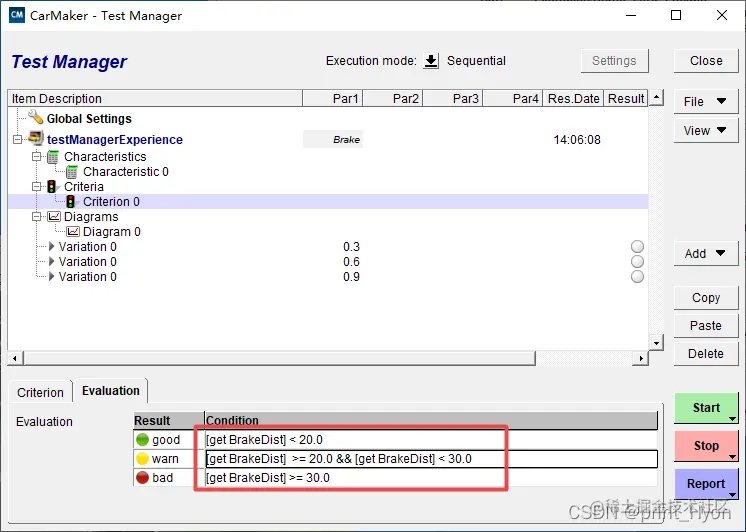Click the Diagrams chart icon
The height and width of the screenshot is (532, 746).
coord(54,217)
